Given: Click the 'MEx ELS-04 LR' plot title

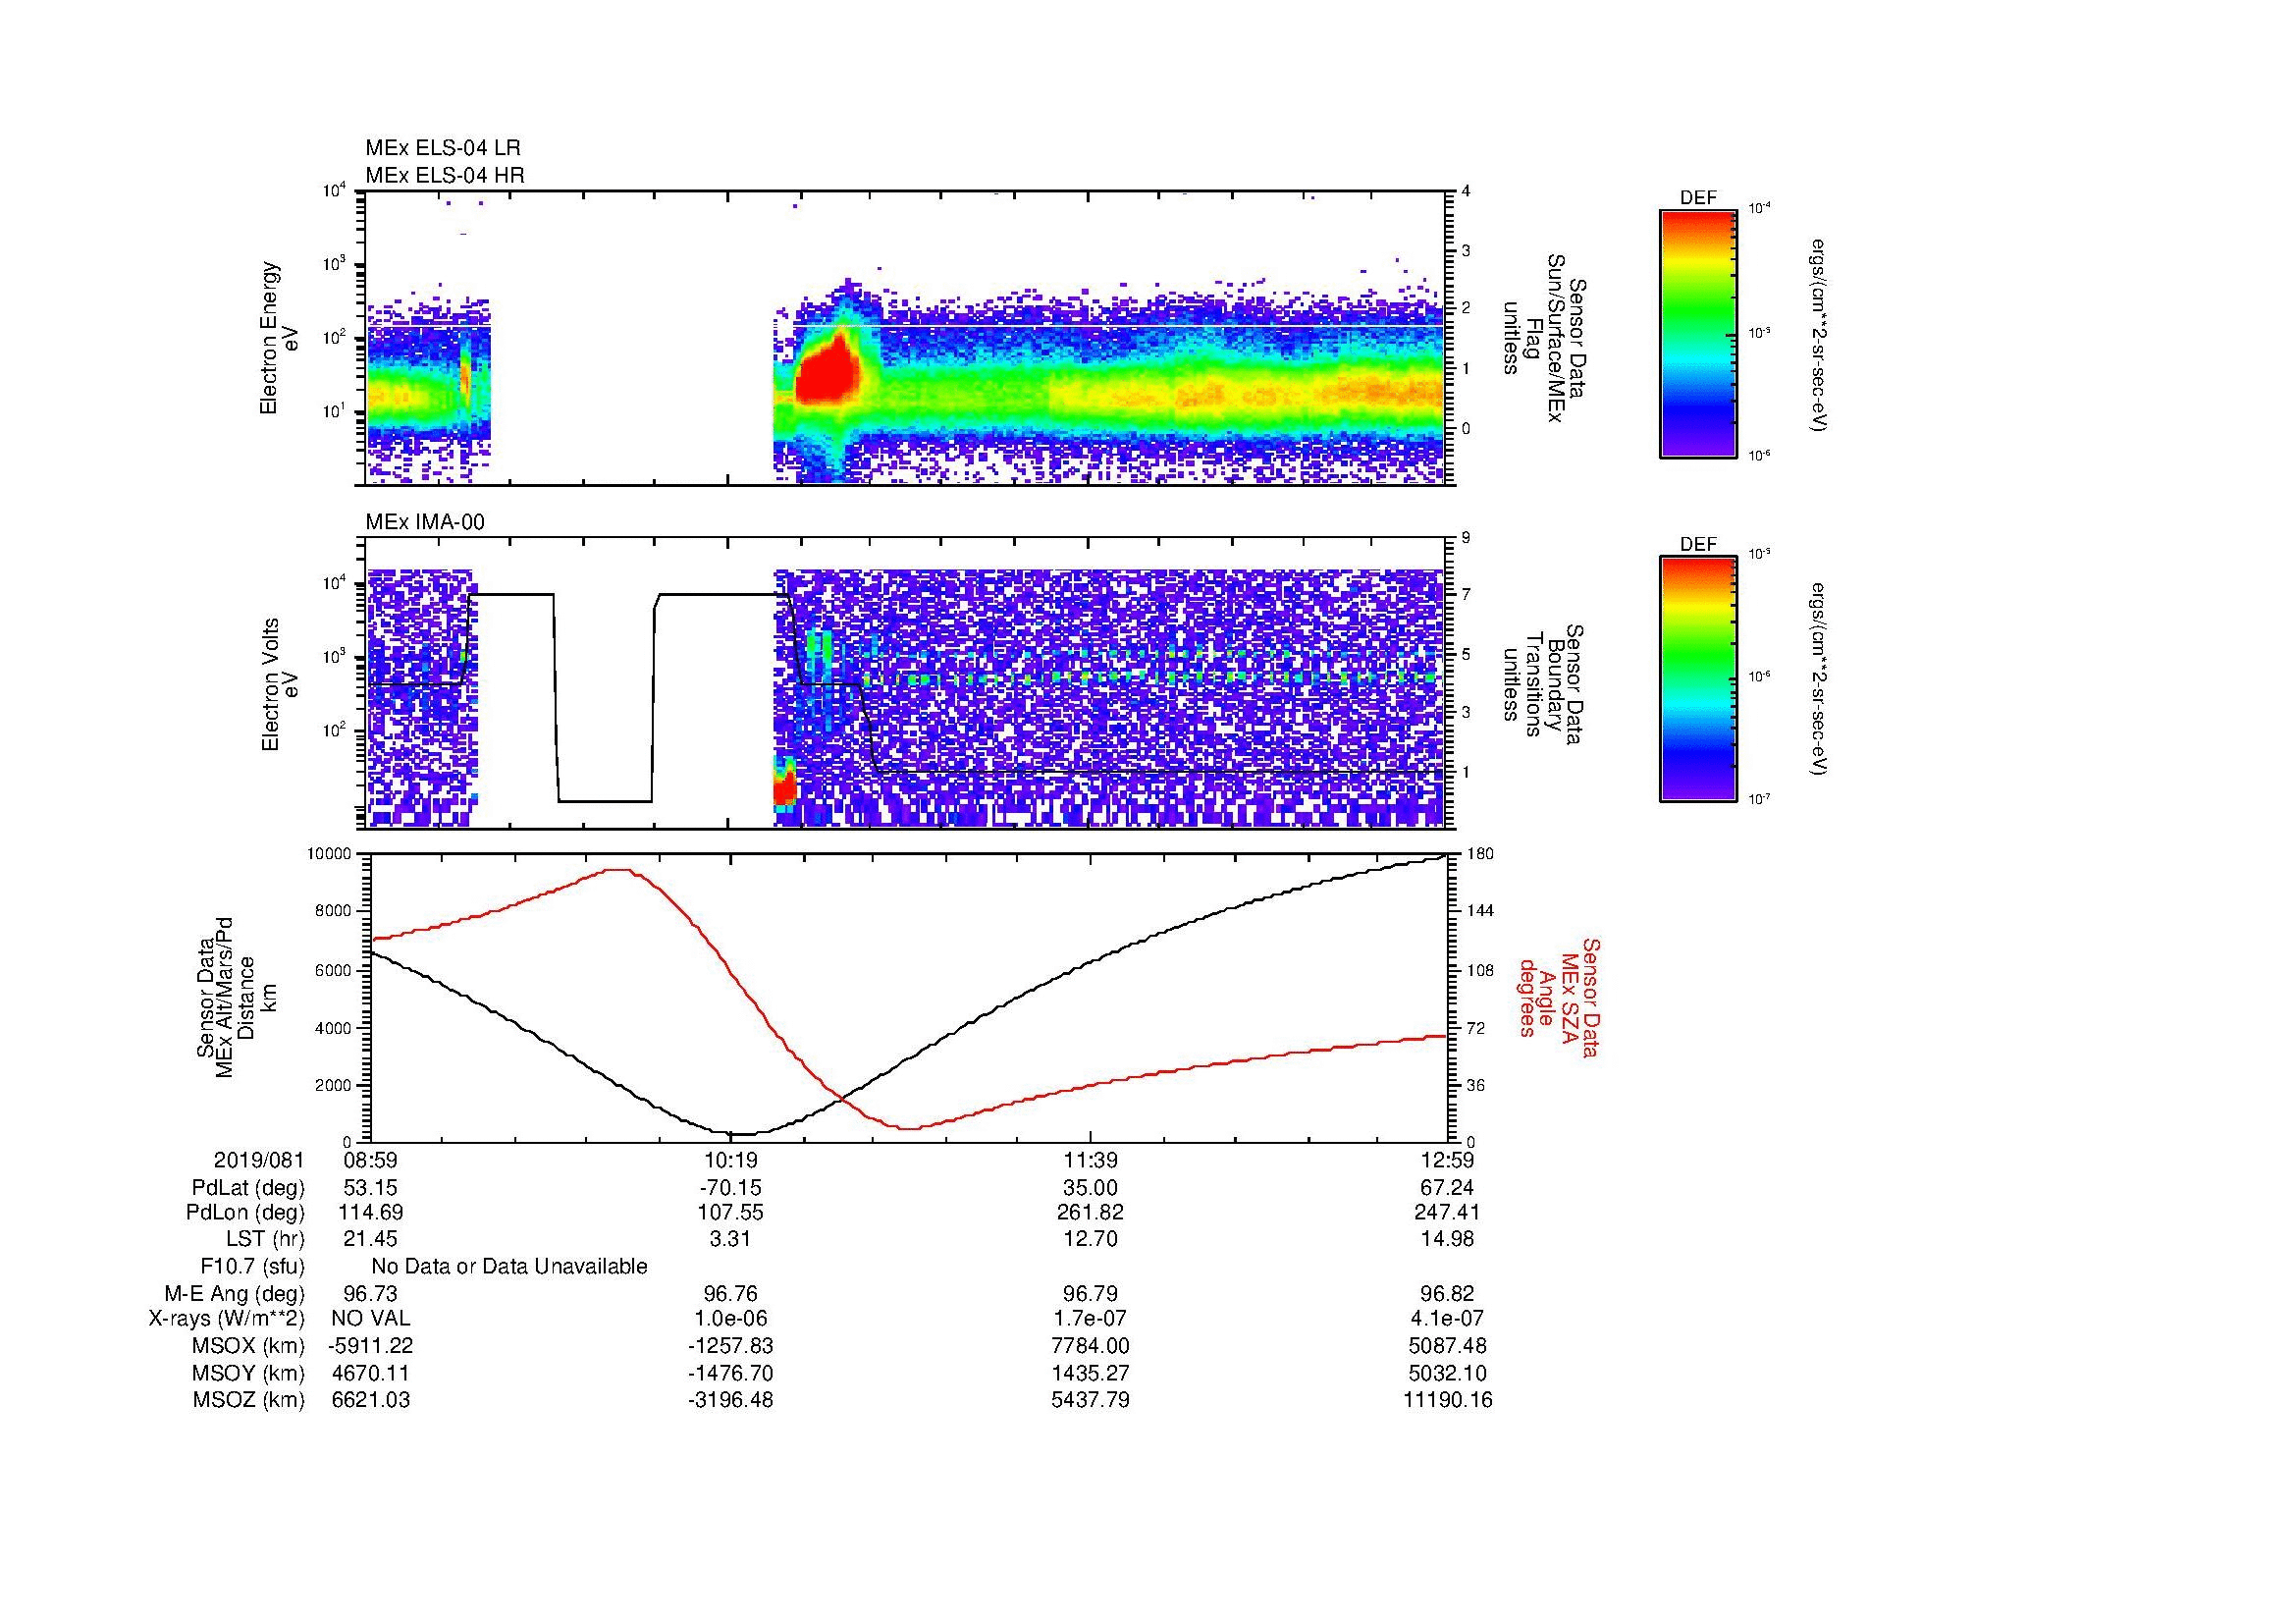Looking at the screenshot, I should click(442, 148).
